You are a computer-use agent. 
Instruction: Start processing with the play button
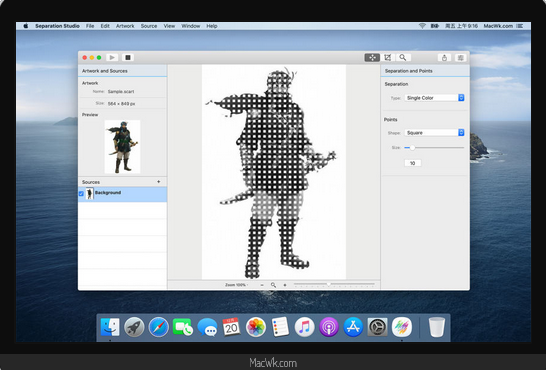click(x=112, y=57)
